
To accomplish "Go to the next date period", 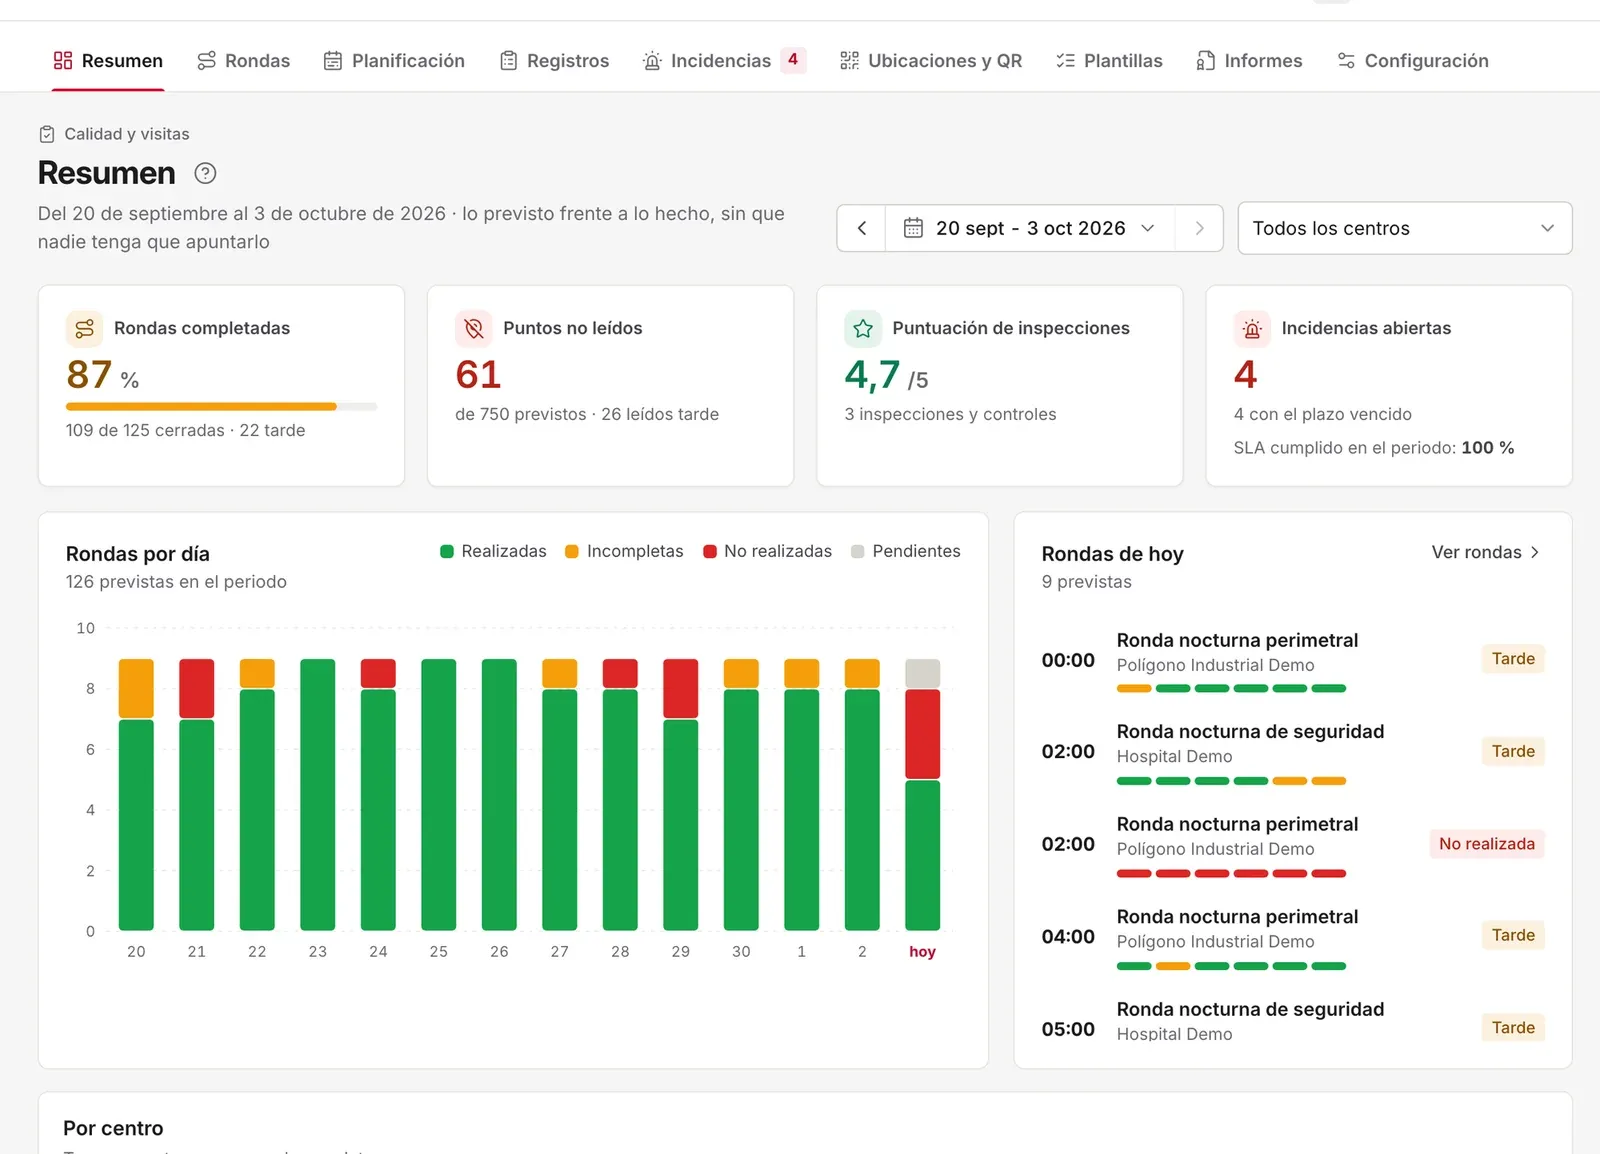I will coord(1199,228).
